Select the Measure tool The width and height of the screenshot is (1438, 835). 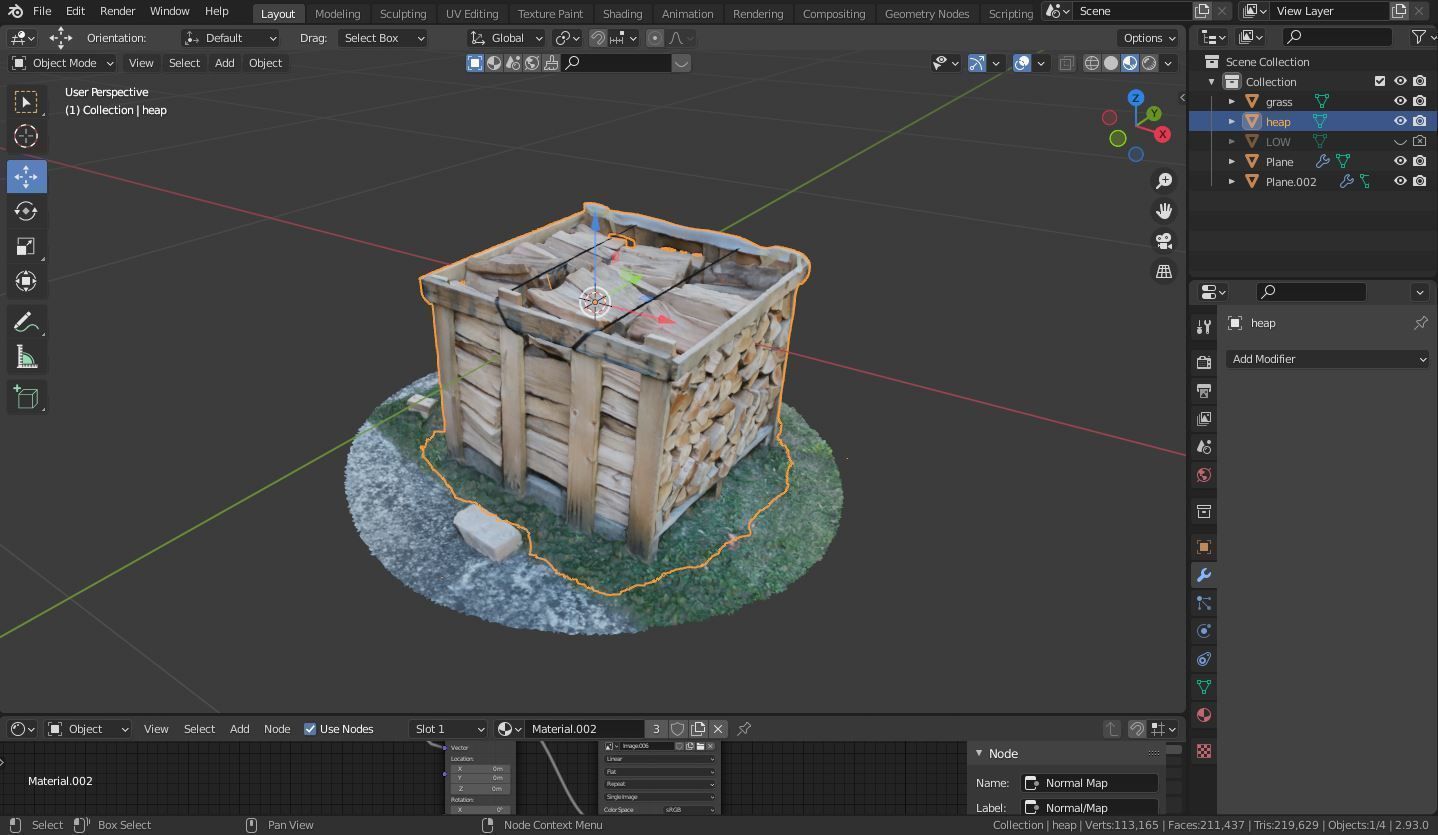(x=26, y=357)
